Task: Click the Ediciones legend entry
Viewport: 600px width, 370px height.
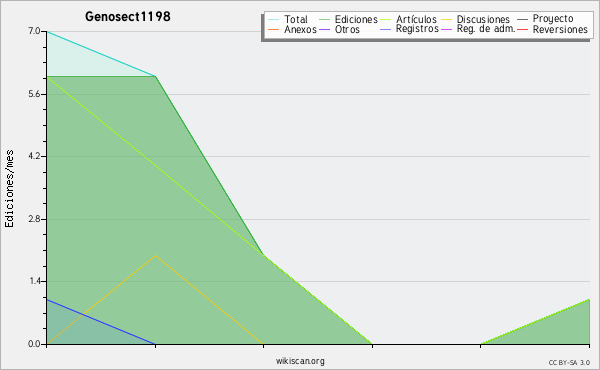Action: (x=348, y=19)
